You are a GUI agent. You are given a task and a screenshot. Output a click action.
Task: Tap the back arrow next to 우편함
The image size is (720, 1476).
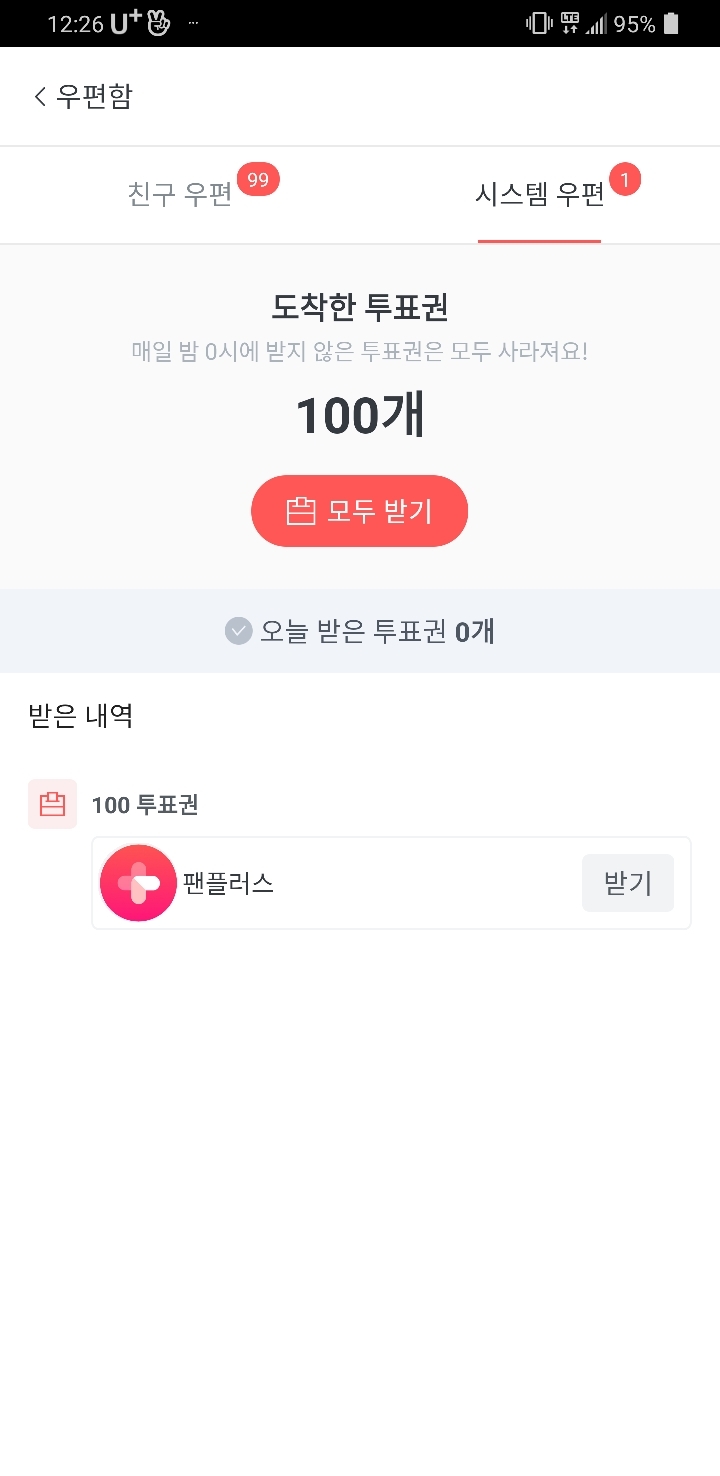(40, 97)
